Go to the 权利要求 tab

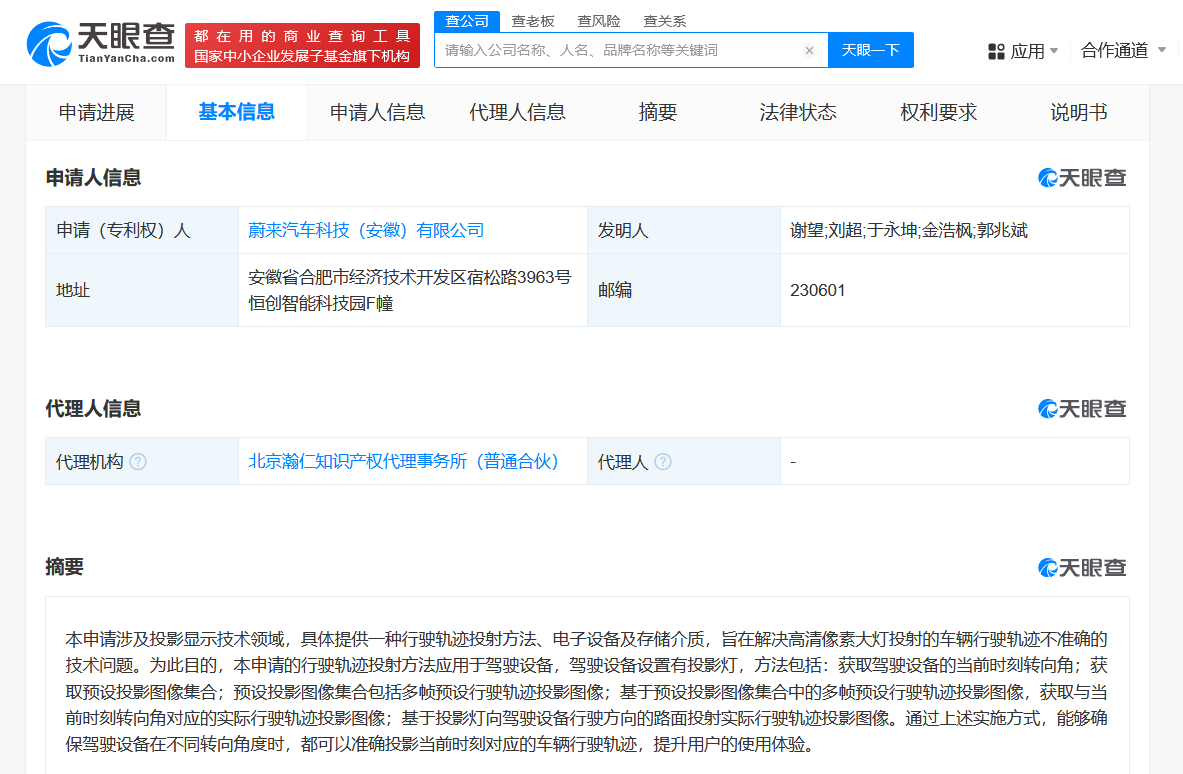pos(938,113)
